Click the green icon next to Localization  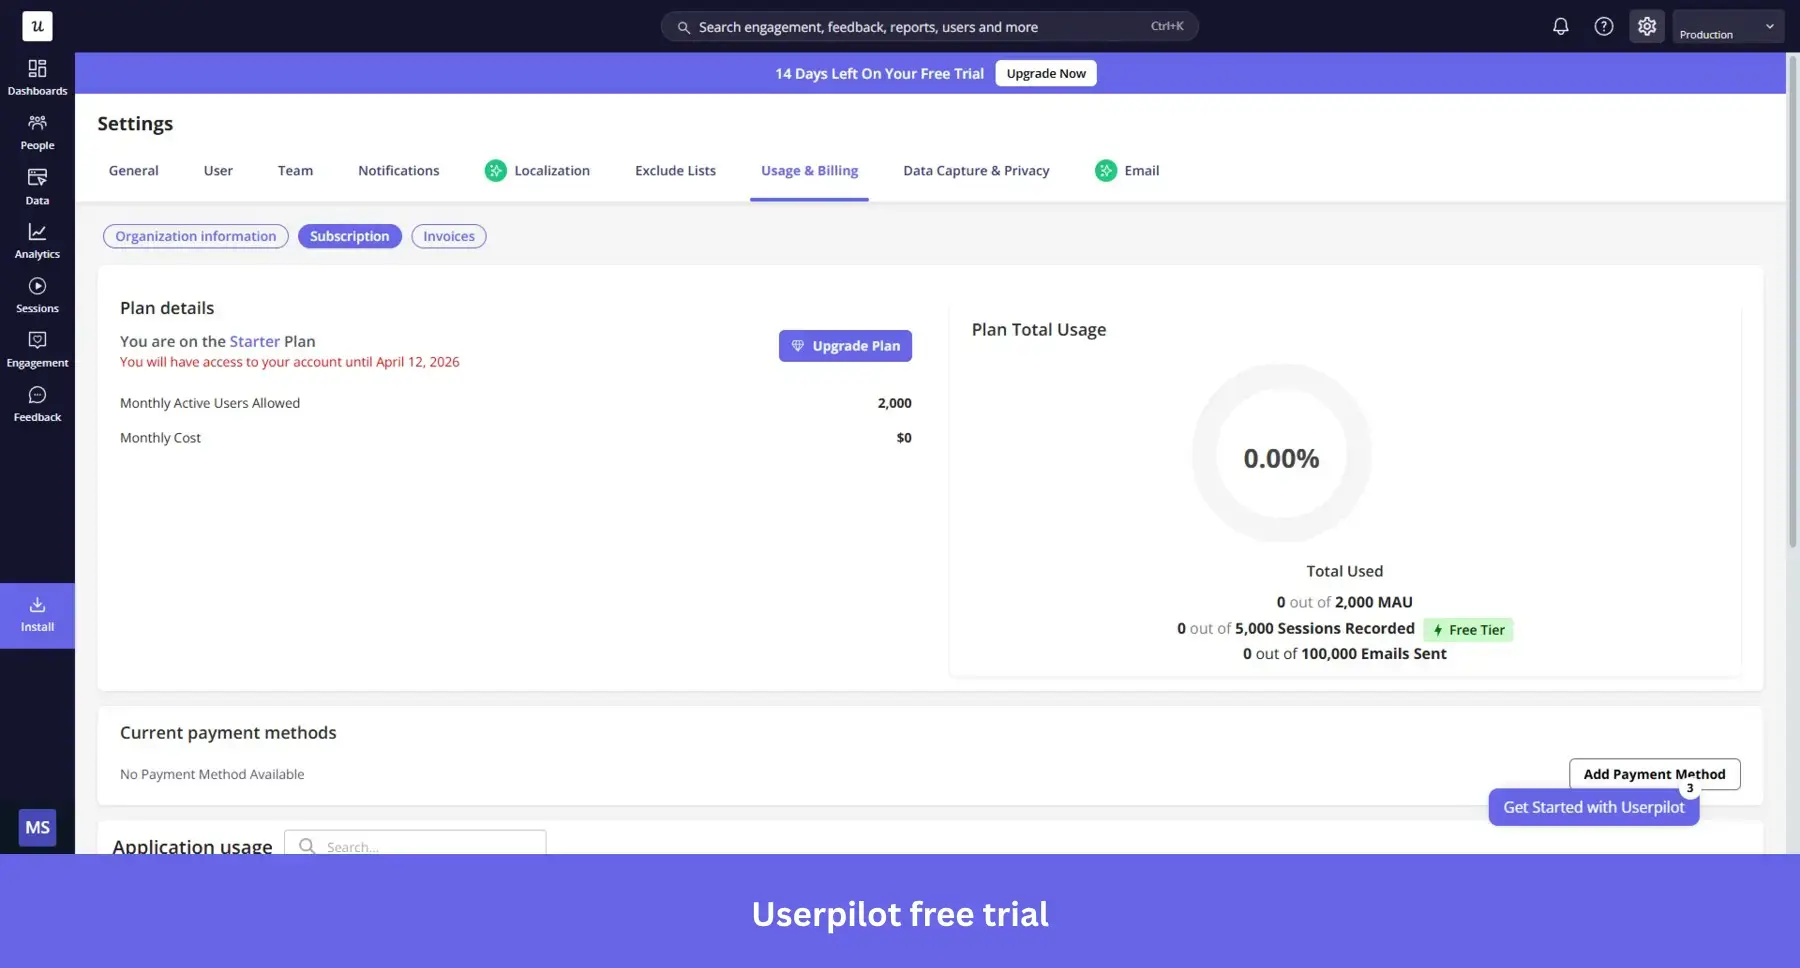pyautogui.click(x=495, y=171)
